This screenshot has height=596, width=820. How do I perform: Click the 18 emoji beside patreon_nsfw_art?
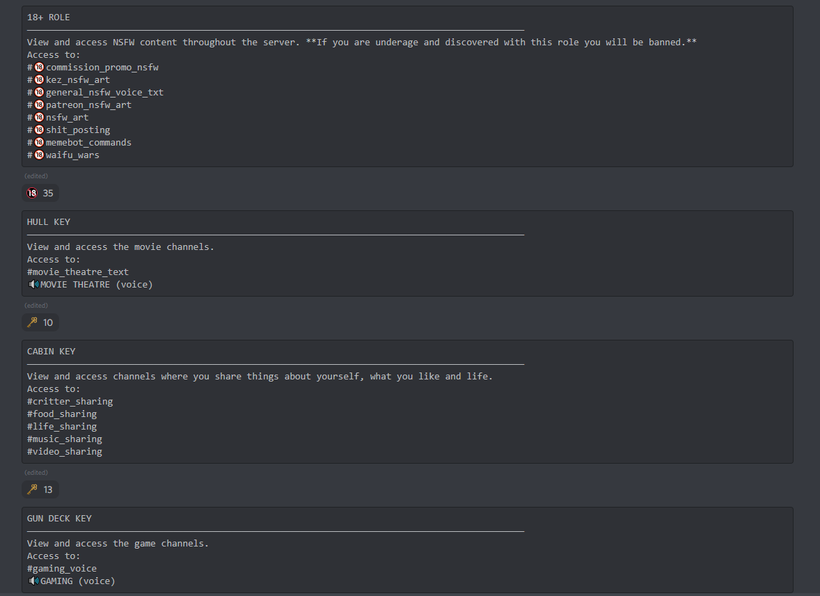[x=39, y=105]
